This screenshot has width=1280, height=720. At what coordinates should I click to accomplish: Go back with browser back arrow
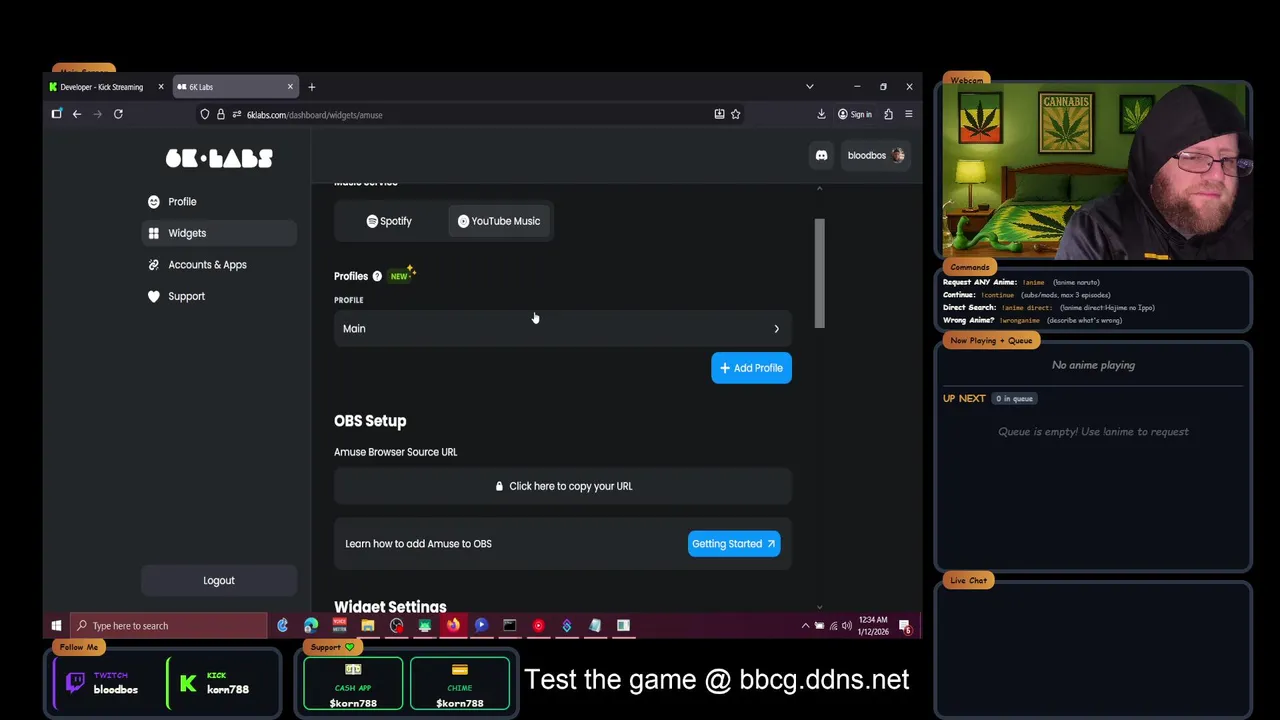pyautogui.click(x=77, y=114)
